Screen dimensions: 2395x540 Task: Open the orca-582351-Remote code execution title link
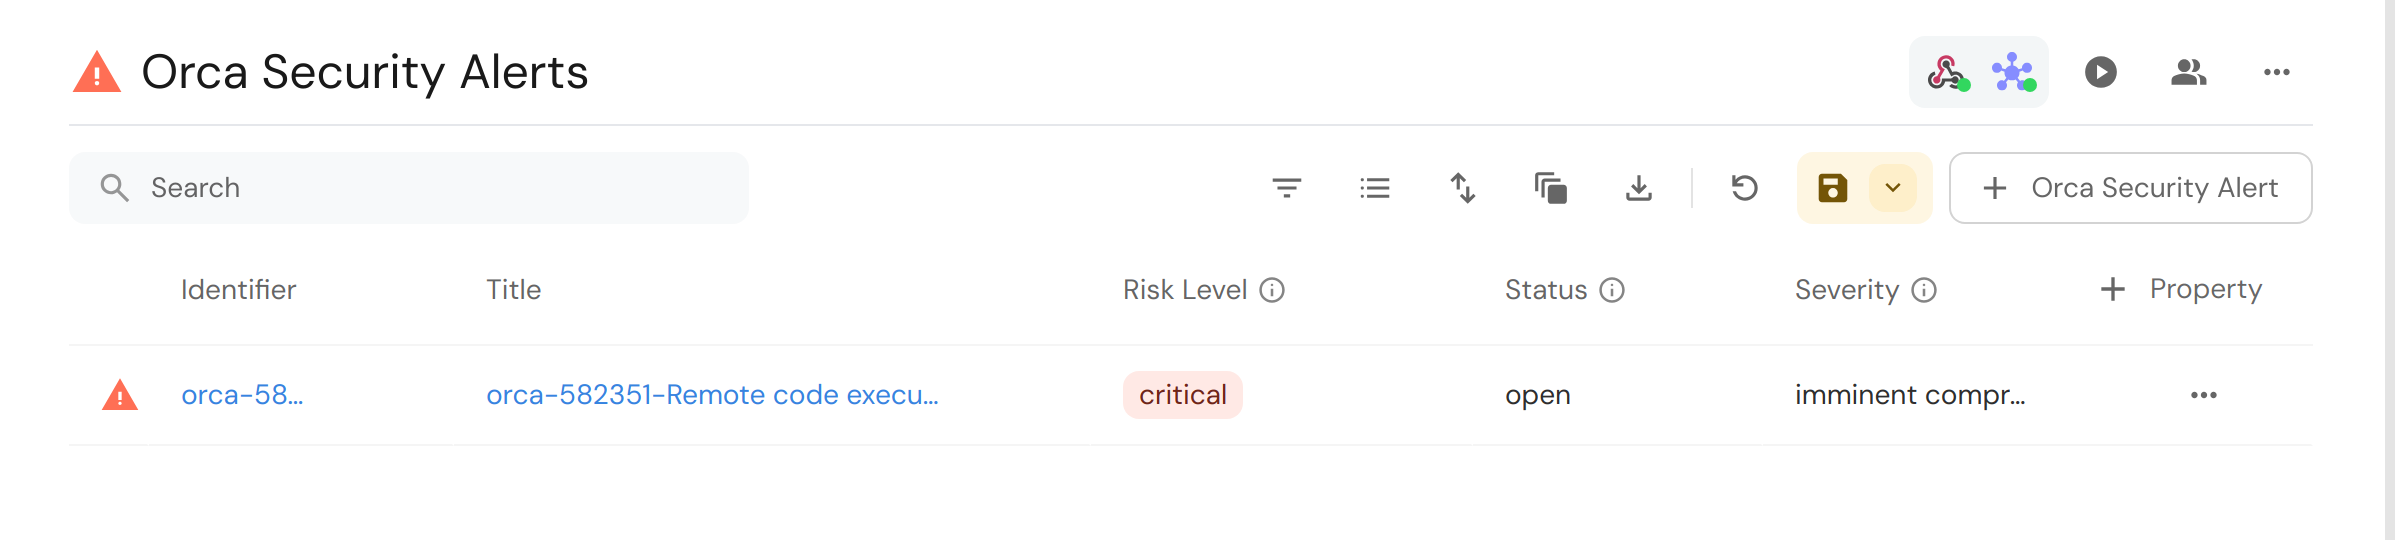[x=712, y=395]
